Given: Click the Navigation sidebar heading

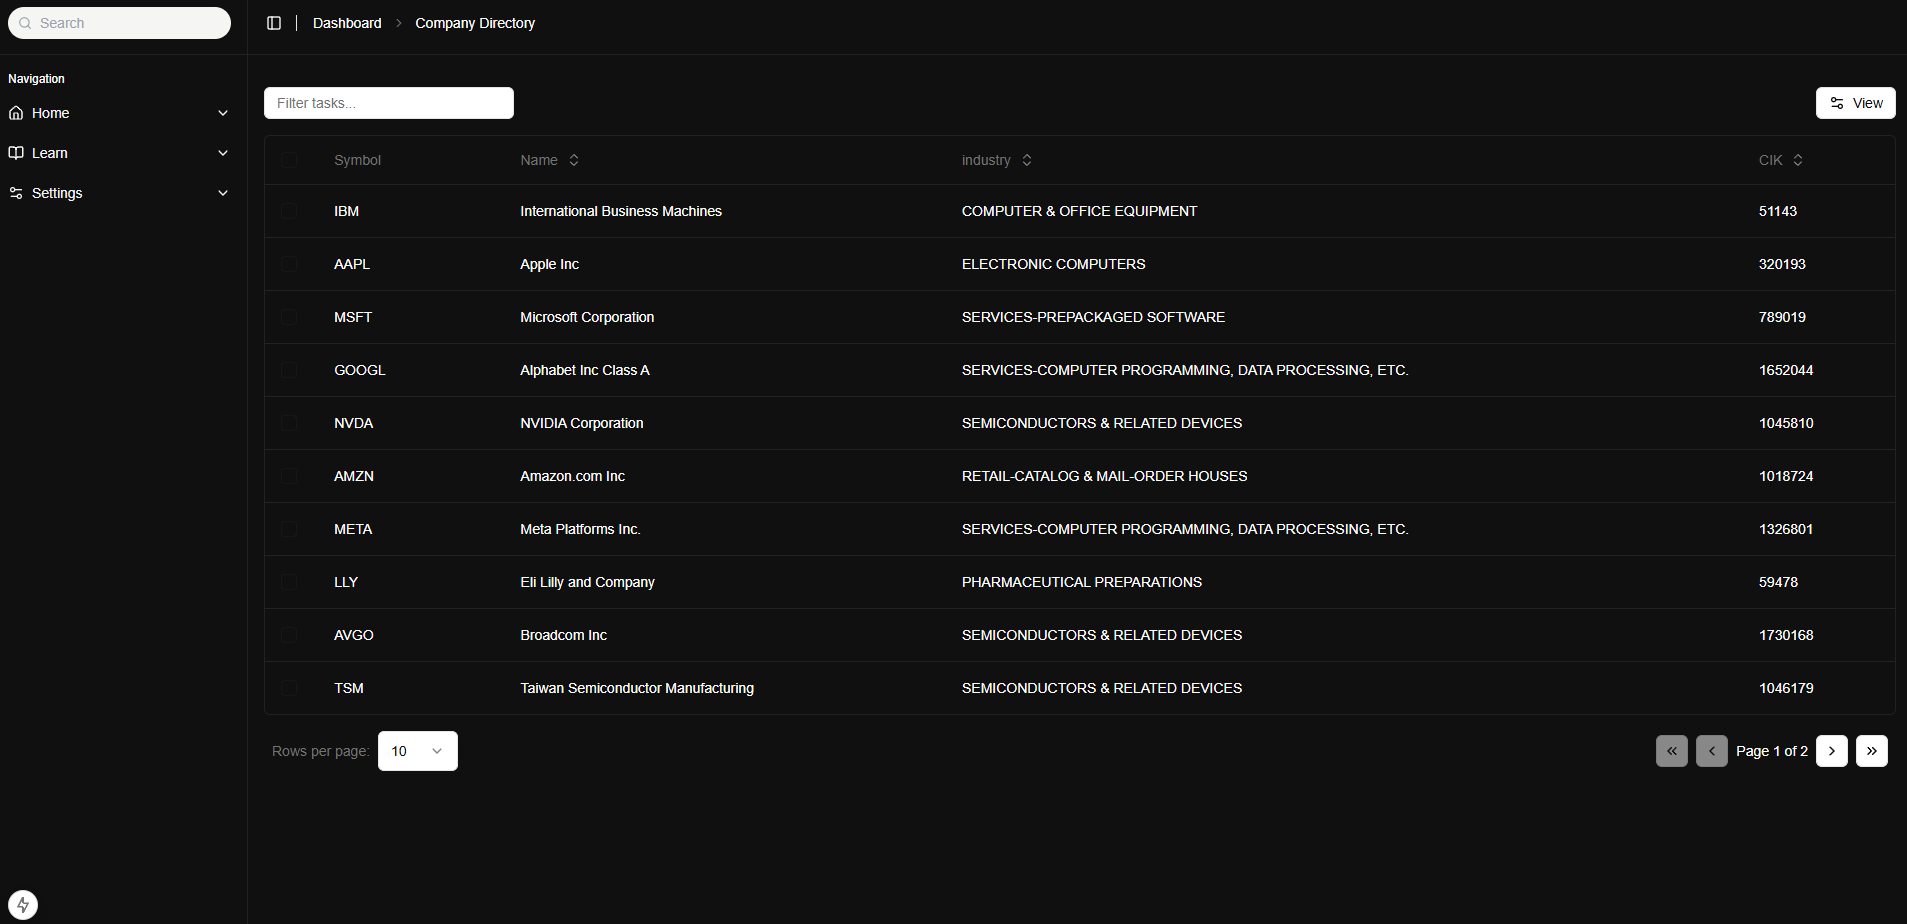Looking at the screenshot, I should click(x=36, y=79).
